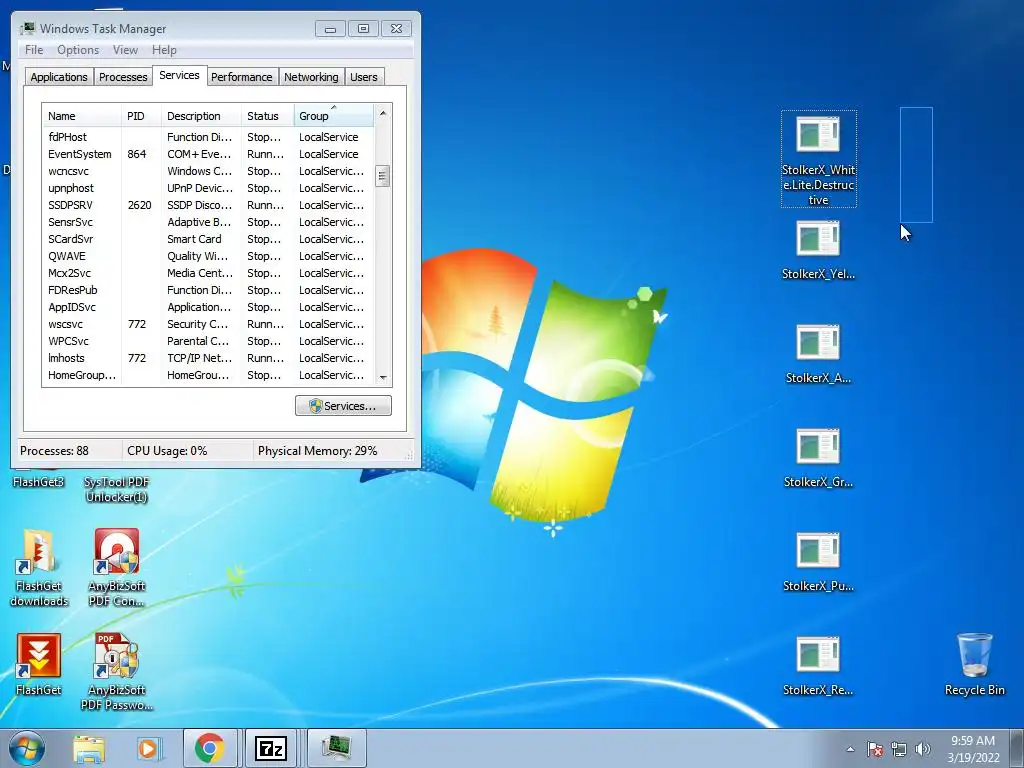Select the wscsvc service row
Screen dimensions: 1024x768
pyautogui.click(x=208, y=324)
